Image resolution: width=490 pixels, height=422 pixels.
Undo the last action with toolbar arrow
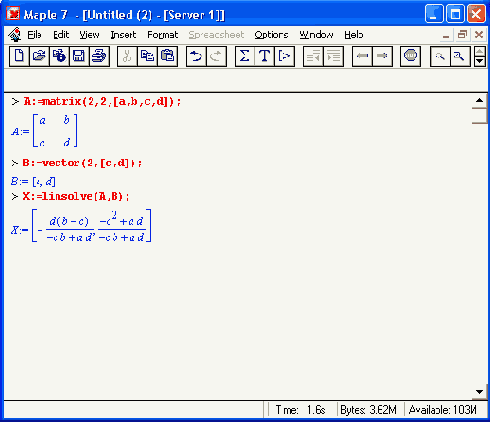196,56
